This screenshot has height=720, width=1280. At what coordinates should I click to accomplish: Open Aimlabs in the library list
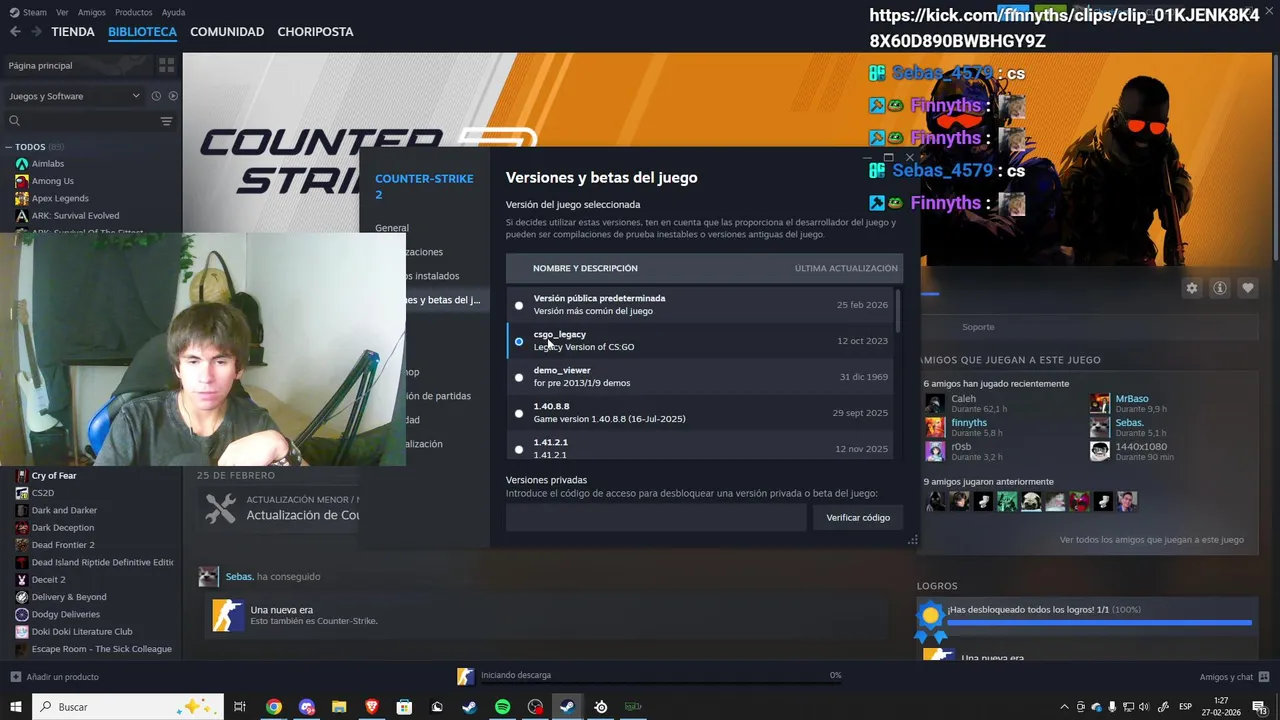[x=47, y=164]
